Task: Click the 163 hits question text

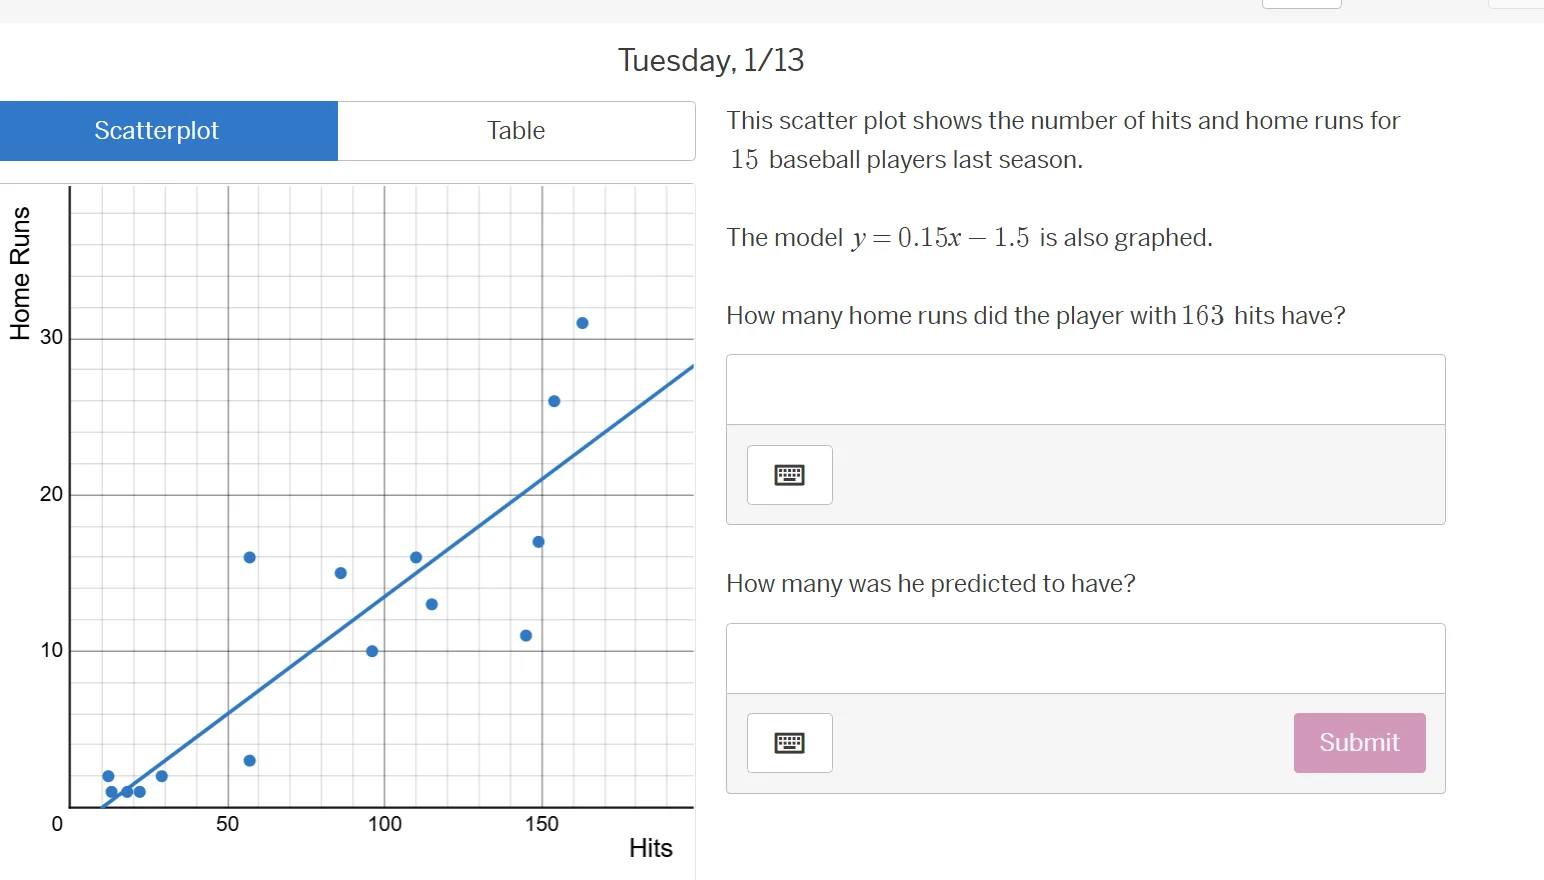Action: (x=1035, y=315)
